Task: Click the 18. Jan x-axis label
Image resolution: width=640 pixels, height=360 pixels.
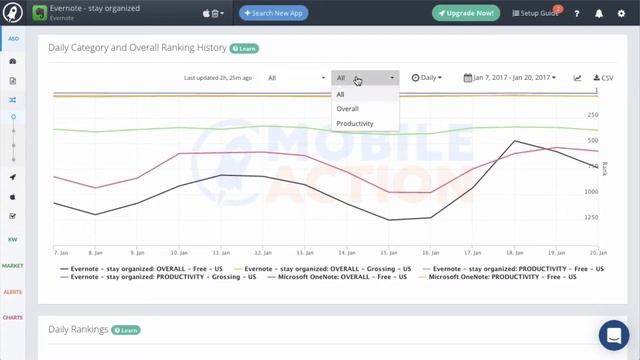Action: (x=515, y=253)
